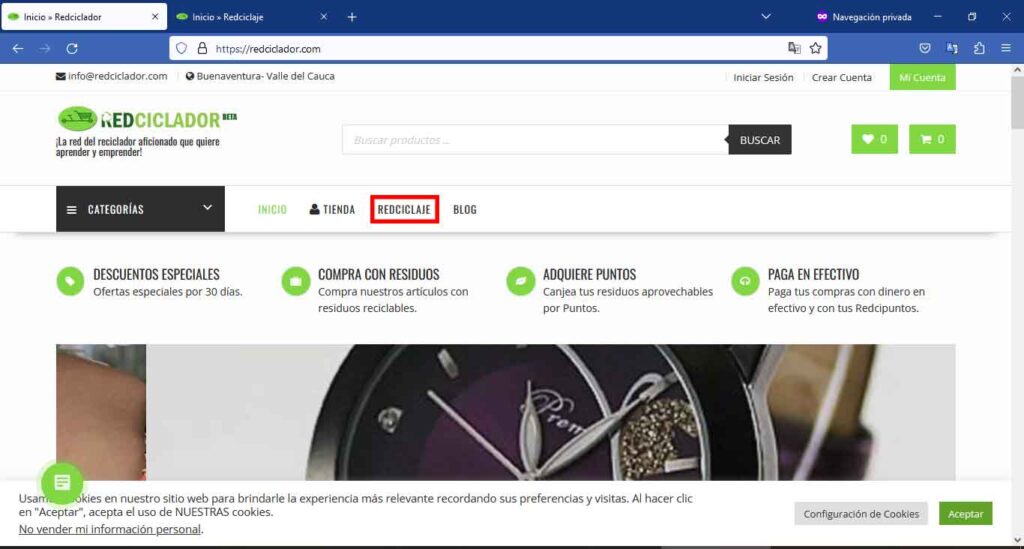Click the Iniciar Sesión link
Image resolution: width=1024 pixels, height=549 pixels.
pyautogui.click(x=763, y=77)
